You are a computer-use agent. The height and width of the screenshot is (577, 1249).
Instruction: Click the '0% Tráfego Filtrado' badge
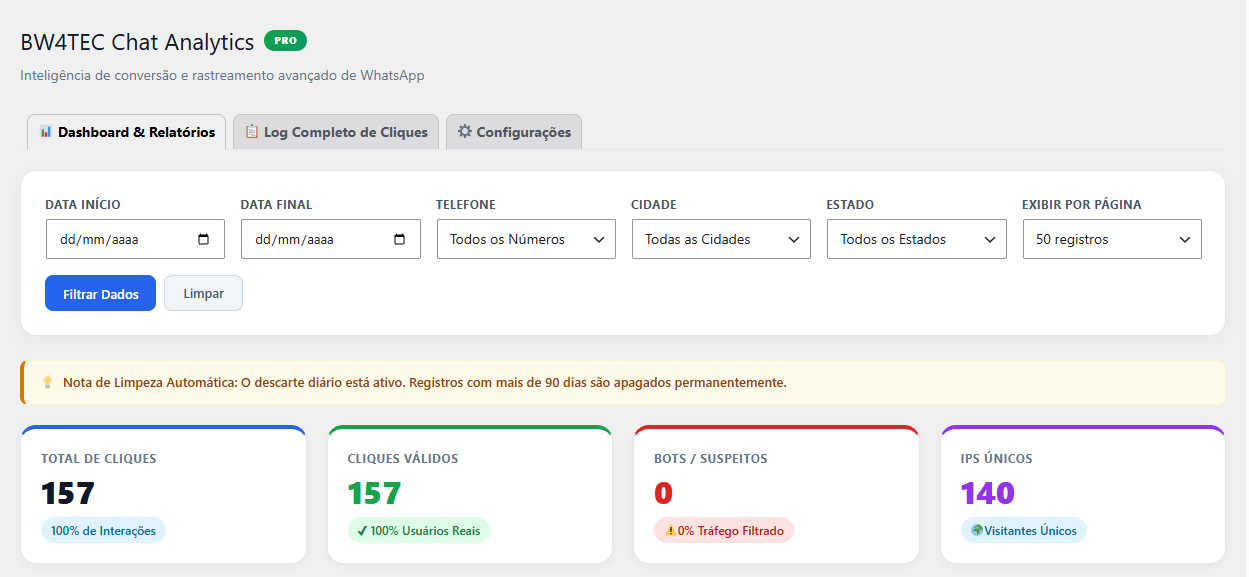click(724, 531)
